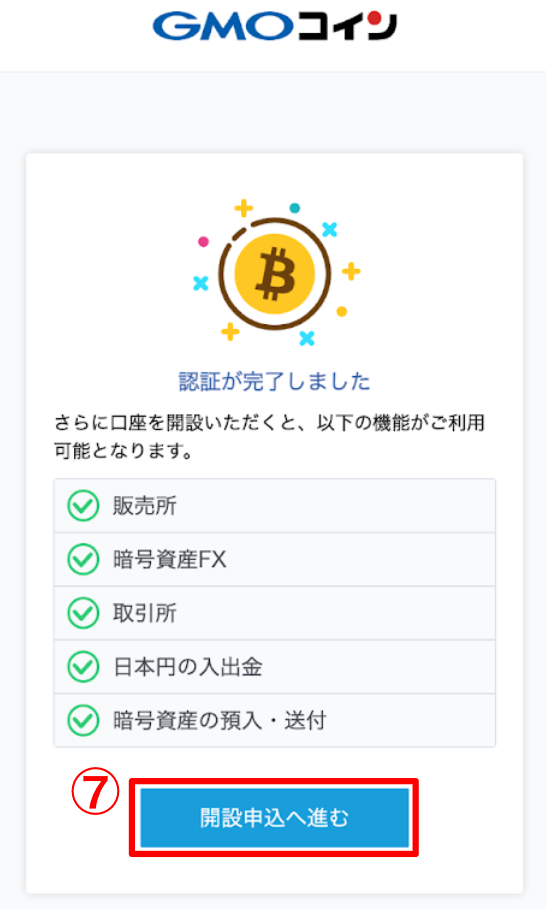Select the 暗号資産の預入・送付 feature row
The width and height of the screenshot is (546, 910).
(274, 720)
